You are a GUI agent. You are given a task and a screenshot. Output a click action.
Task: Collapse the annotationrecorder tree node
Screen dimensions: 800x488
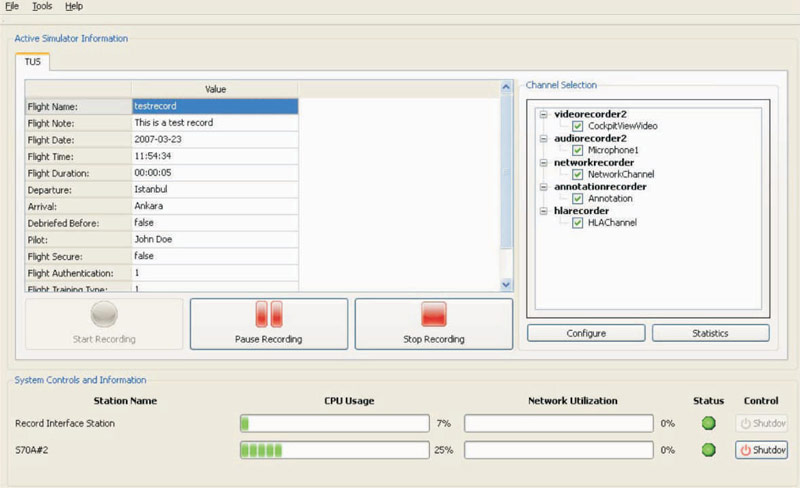click(543, 186)
